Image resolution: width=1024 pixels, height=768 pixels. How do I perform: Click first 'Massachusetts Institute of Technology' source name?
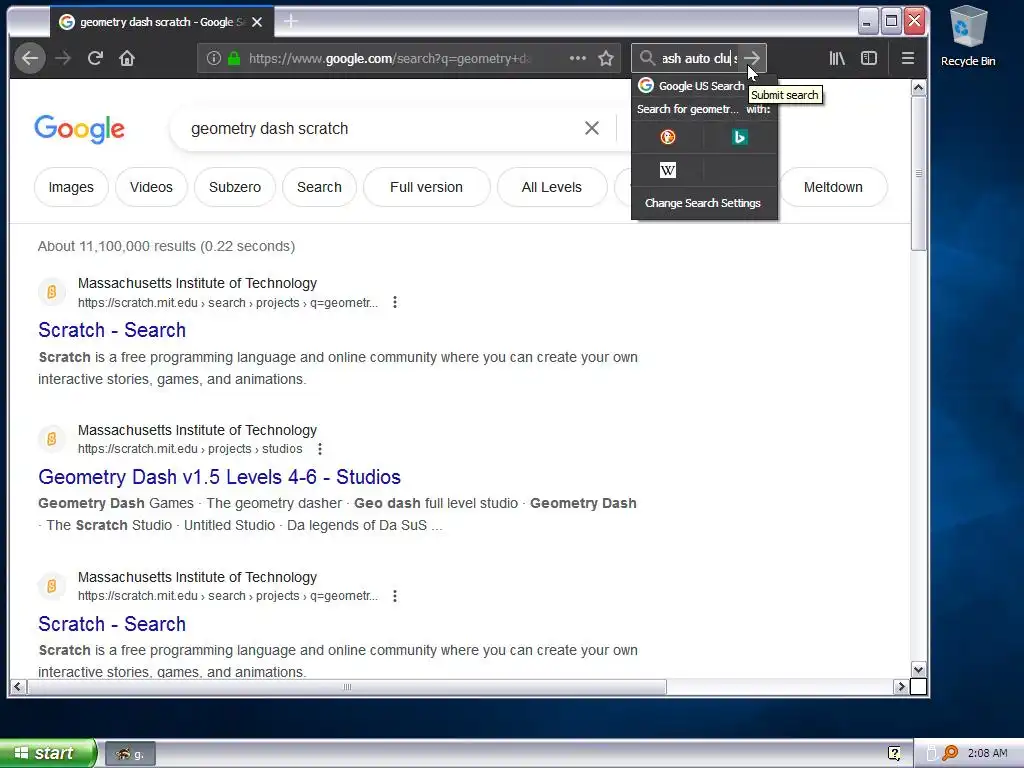(x=197, y=283)
